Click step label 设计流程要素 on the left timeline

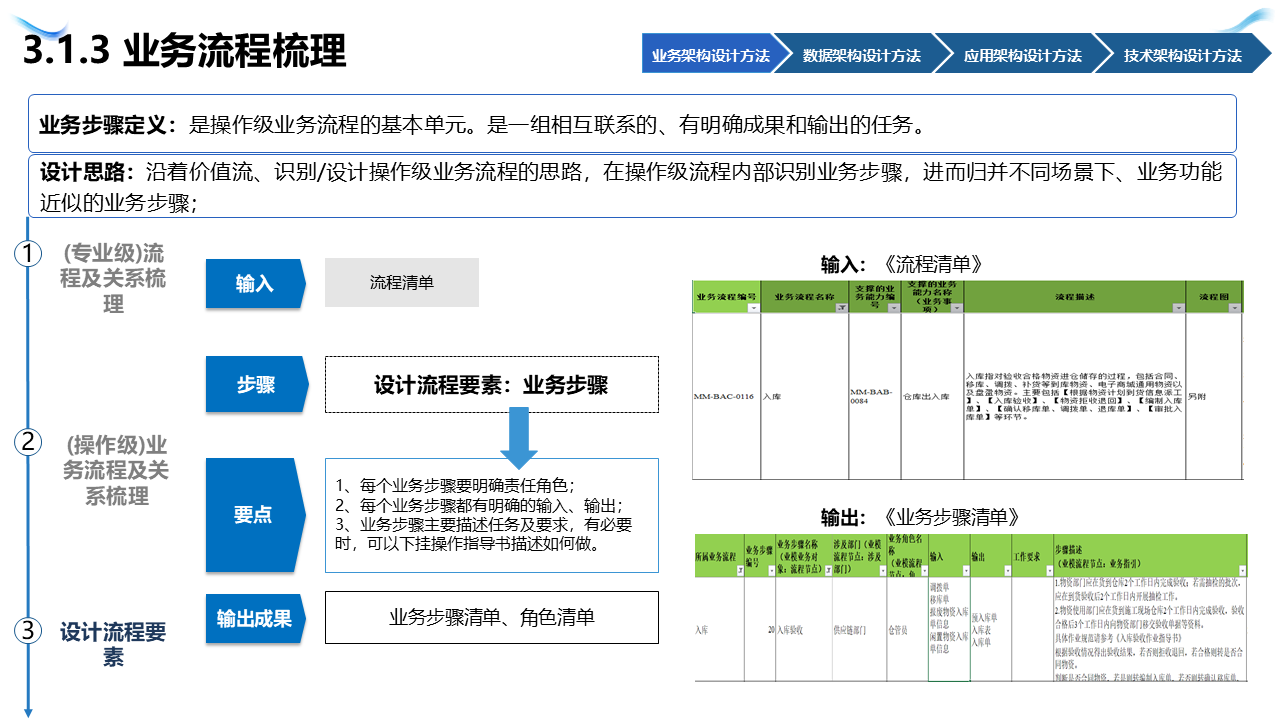pos(112,644)
